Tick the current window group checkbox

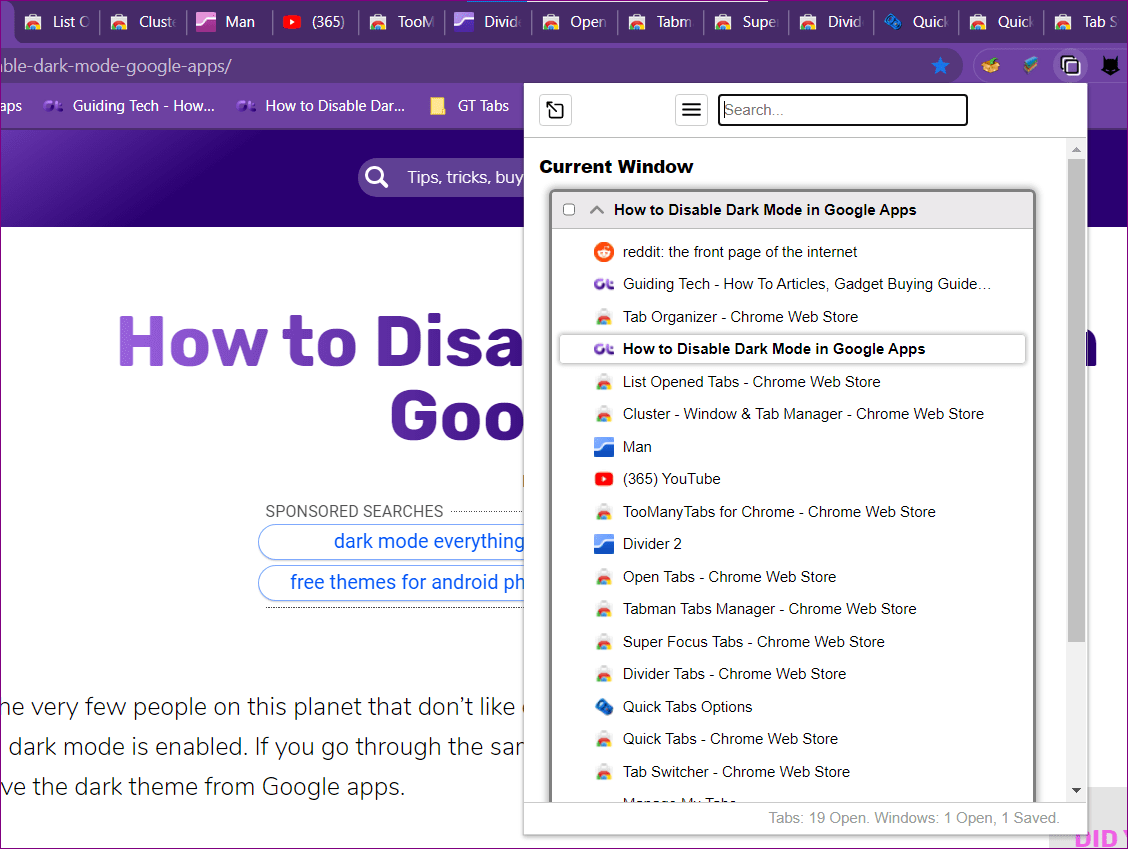point(569,210)
